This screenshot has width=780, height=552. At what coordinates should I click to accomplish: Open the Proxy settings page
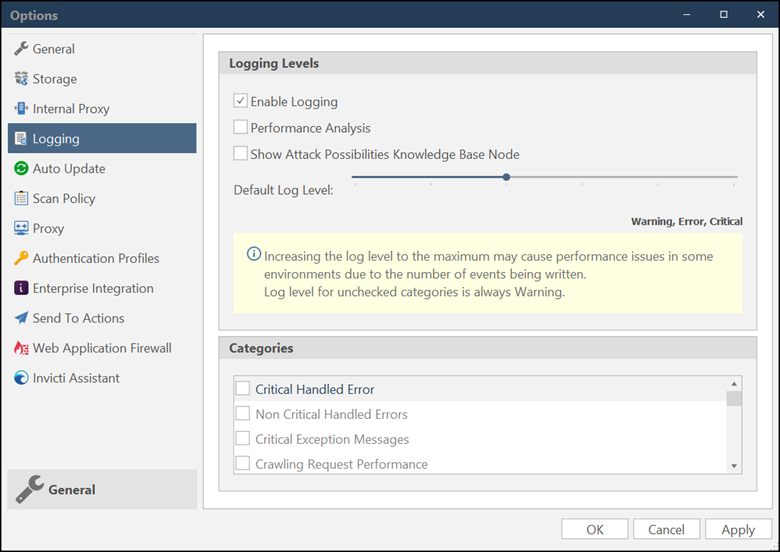pos(102,228)
